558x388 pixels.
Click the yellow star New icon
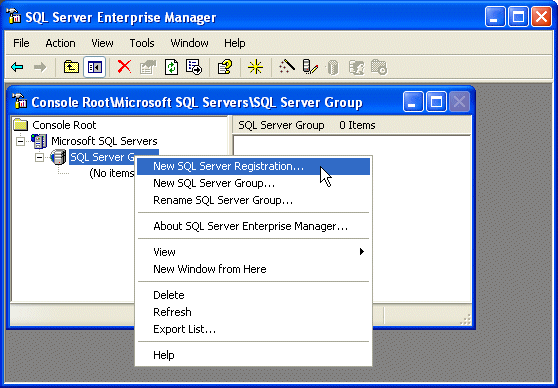(x=256, y=67)
